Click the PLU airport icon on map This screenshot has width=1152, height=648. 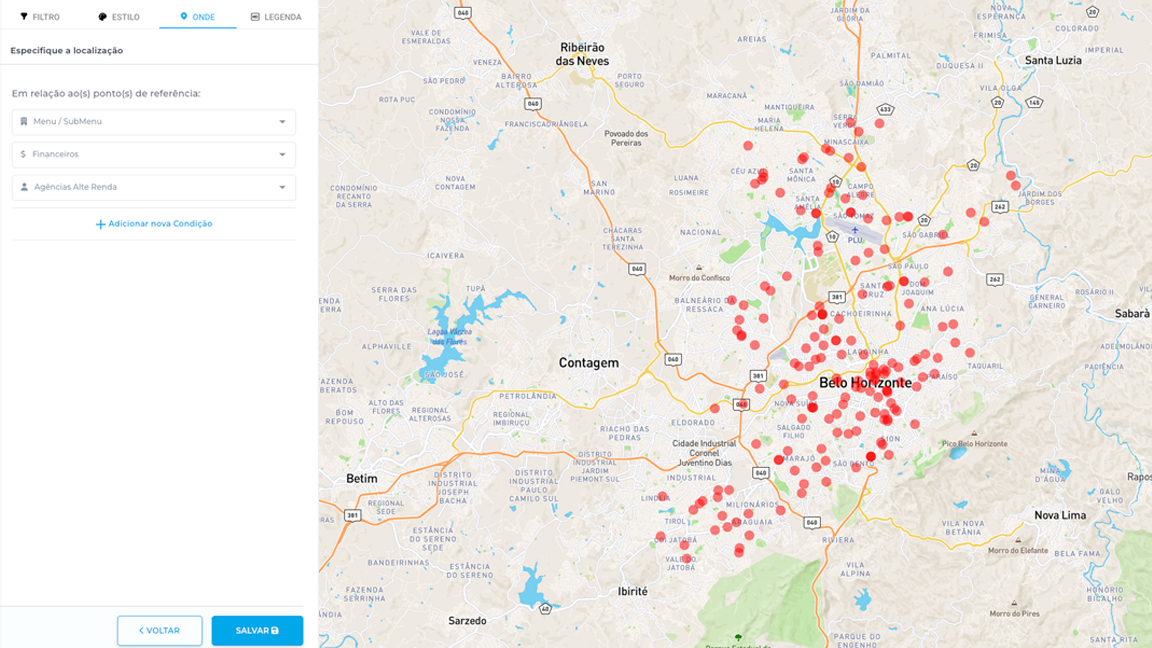854,231
